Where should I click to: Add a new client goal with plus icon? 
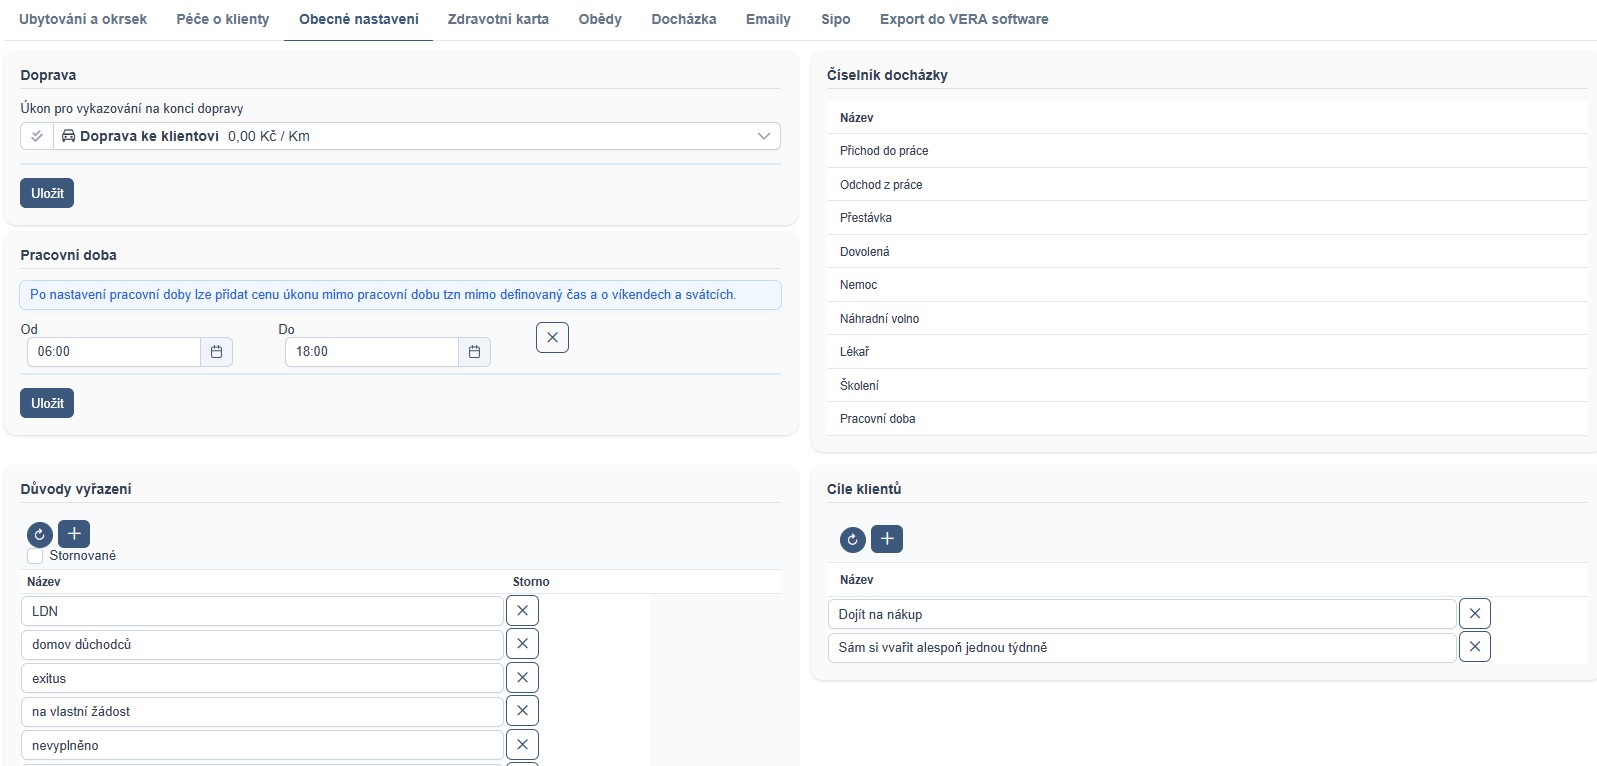[x=887, y=539]
